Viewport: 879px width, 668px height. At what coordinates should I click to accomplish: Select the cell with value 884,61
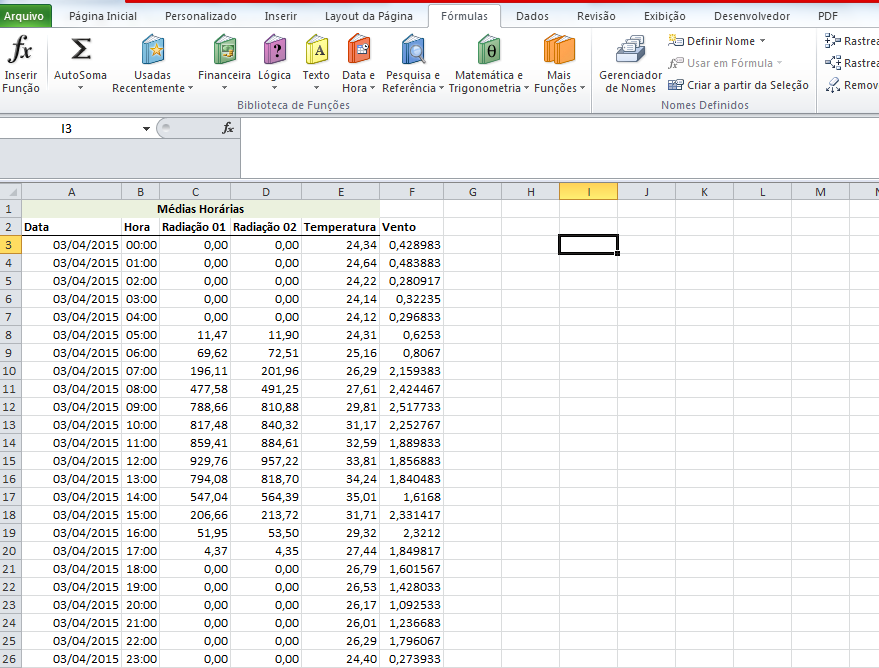pos(266,443)
